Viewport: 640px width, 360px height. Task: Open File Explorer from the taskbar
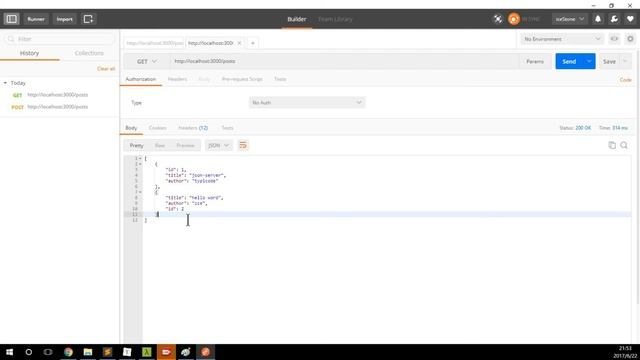click(x=88, y=352)
